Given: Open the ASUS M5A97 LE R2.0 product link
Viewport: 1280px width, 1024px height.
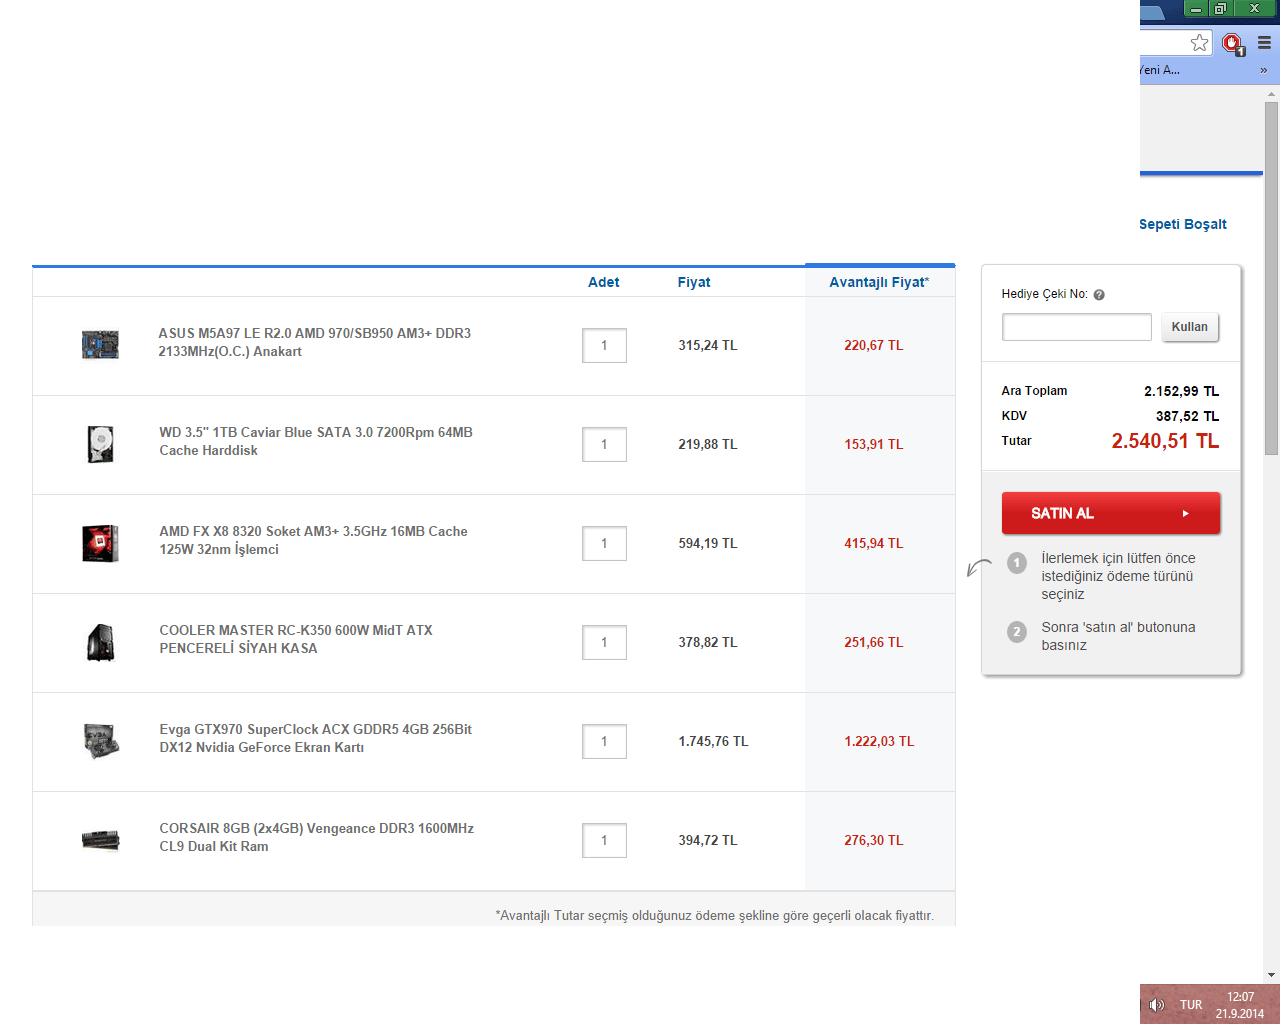Looking at the screenshot, I should tap(314, 342).
